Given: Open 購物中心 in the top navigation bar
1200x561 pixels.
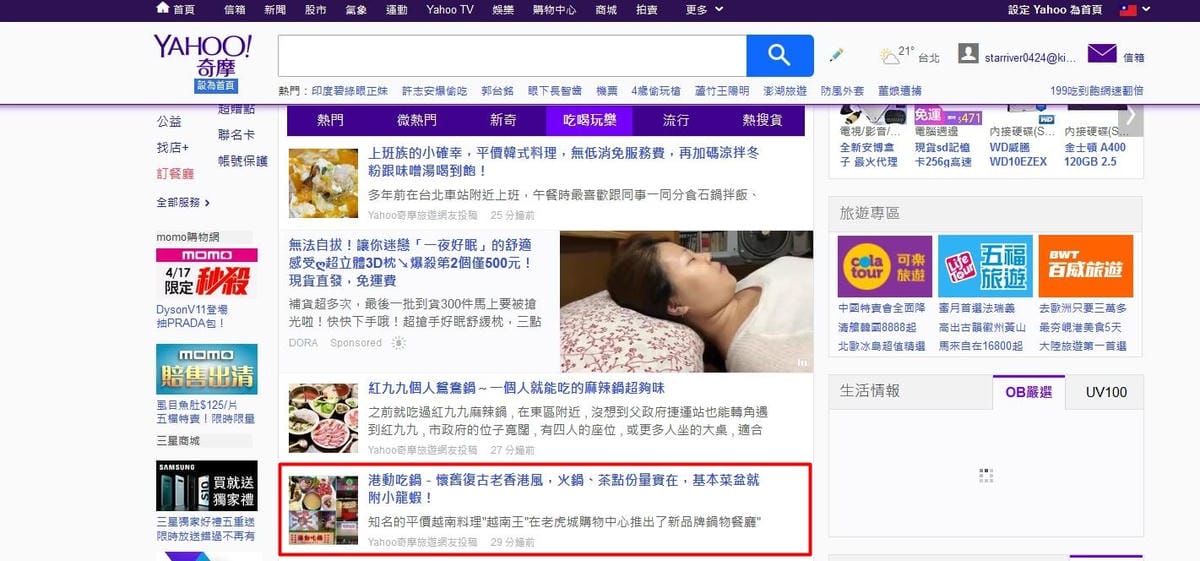Looking at the screenshot, I should pos(556,10).
